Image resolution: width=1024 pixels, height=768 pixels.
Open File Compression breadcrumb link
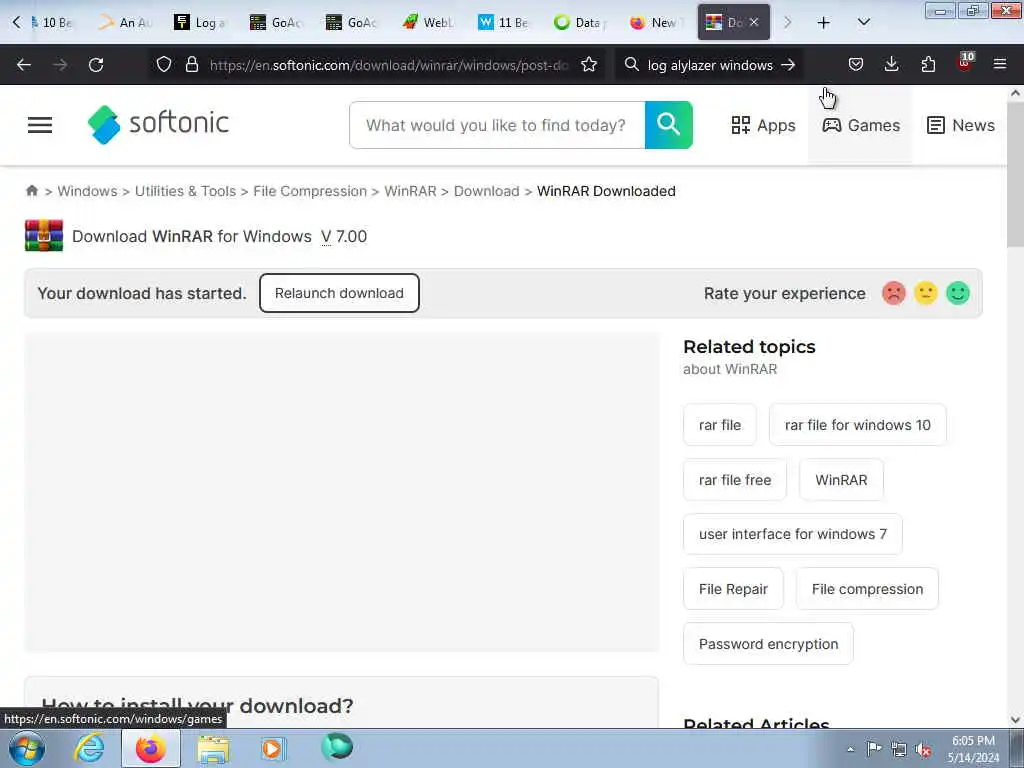point(310,191)
